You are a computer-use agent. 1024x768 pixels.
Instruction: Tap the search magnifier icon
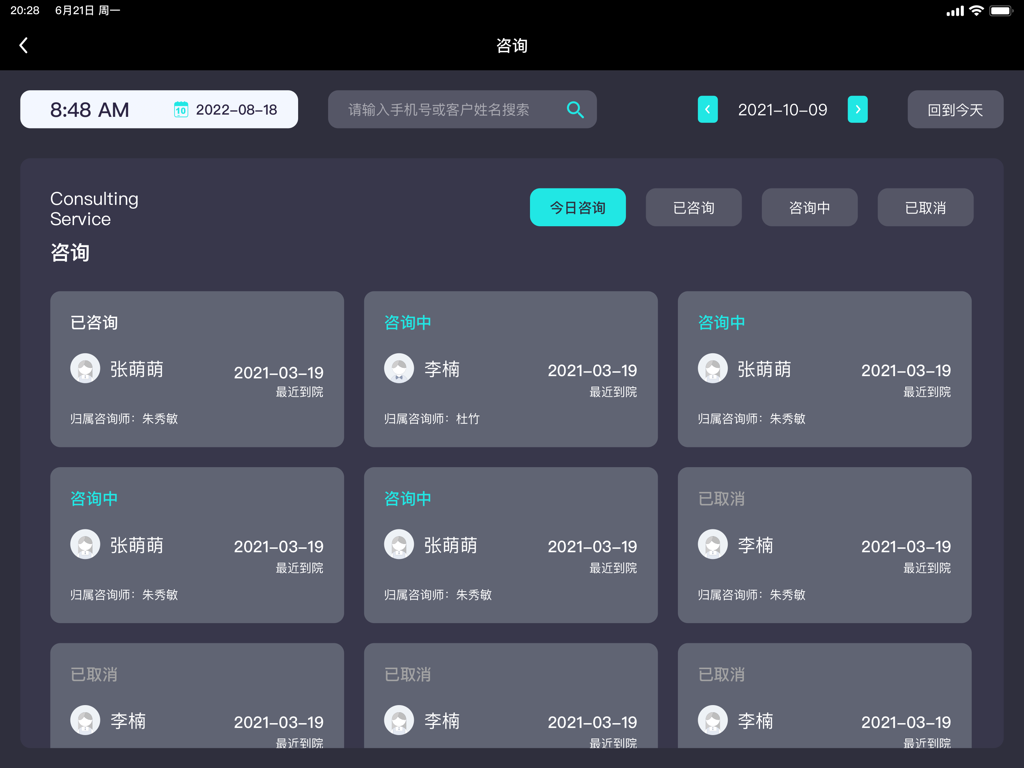pos(575,110)
